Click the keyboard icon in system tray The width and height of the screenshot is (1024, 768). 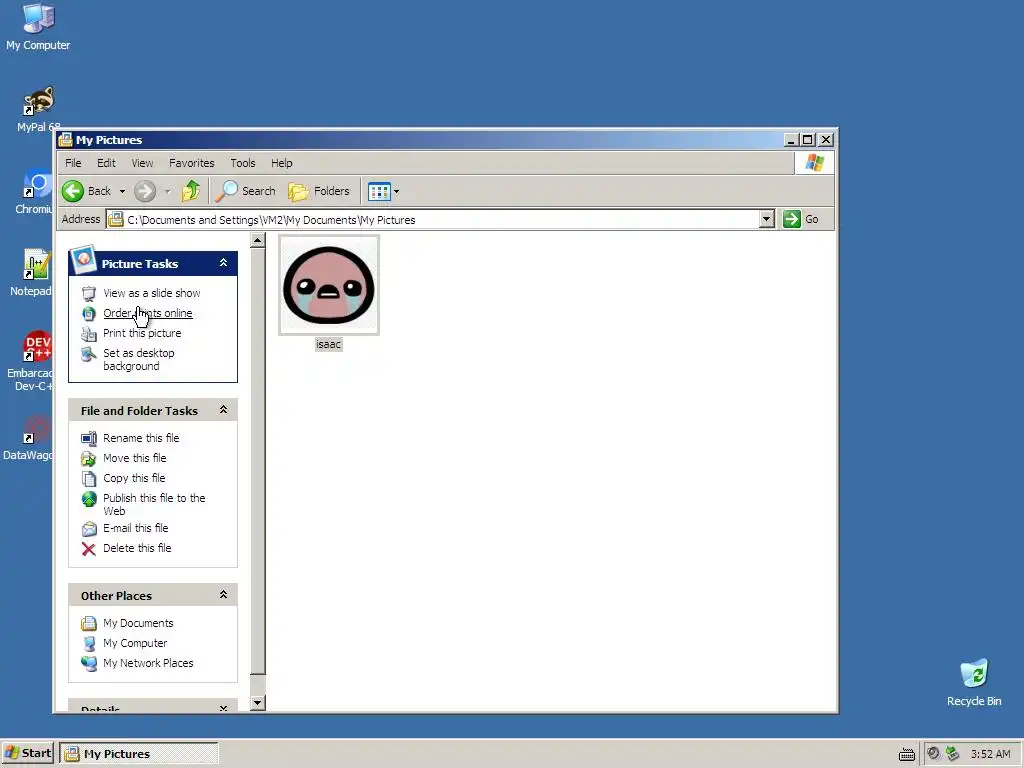(x=906, y=754)
